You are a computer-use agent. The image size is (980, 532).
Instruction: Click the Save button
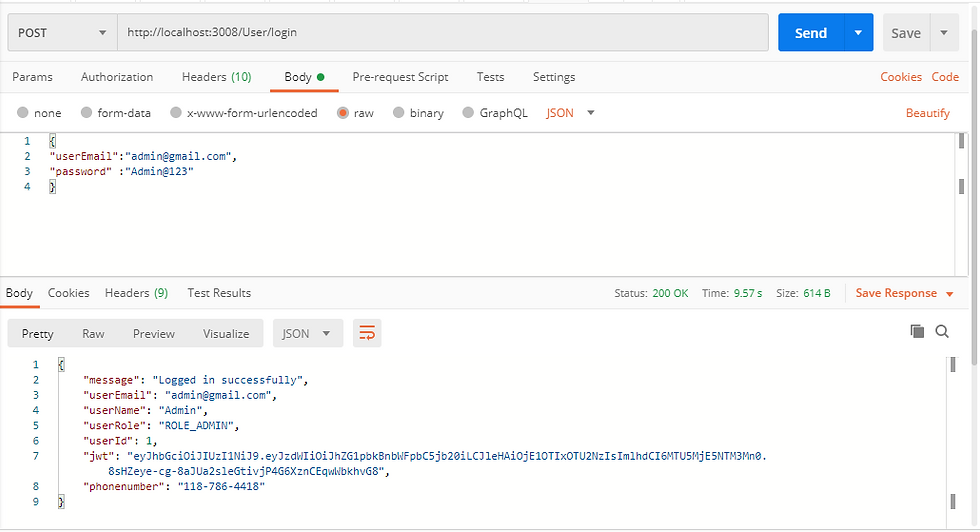pos(906,33)
